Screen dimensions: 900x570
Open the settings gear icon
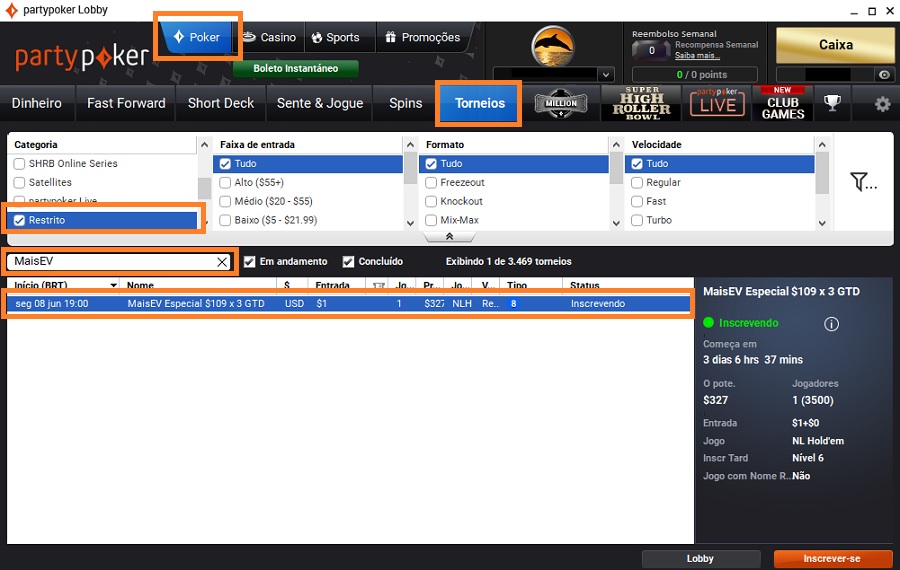pos(882,104)
